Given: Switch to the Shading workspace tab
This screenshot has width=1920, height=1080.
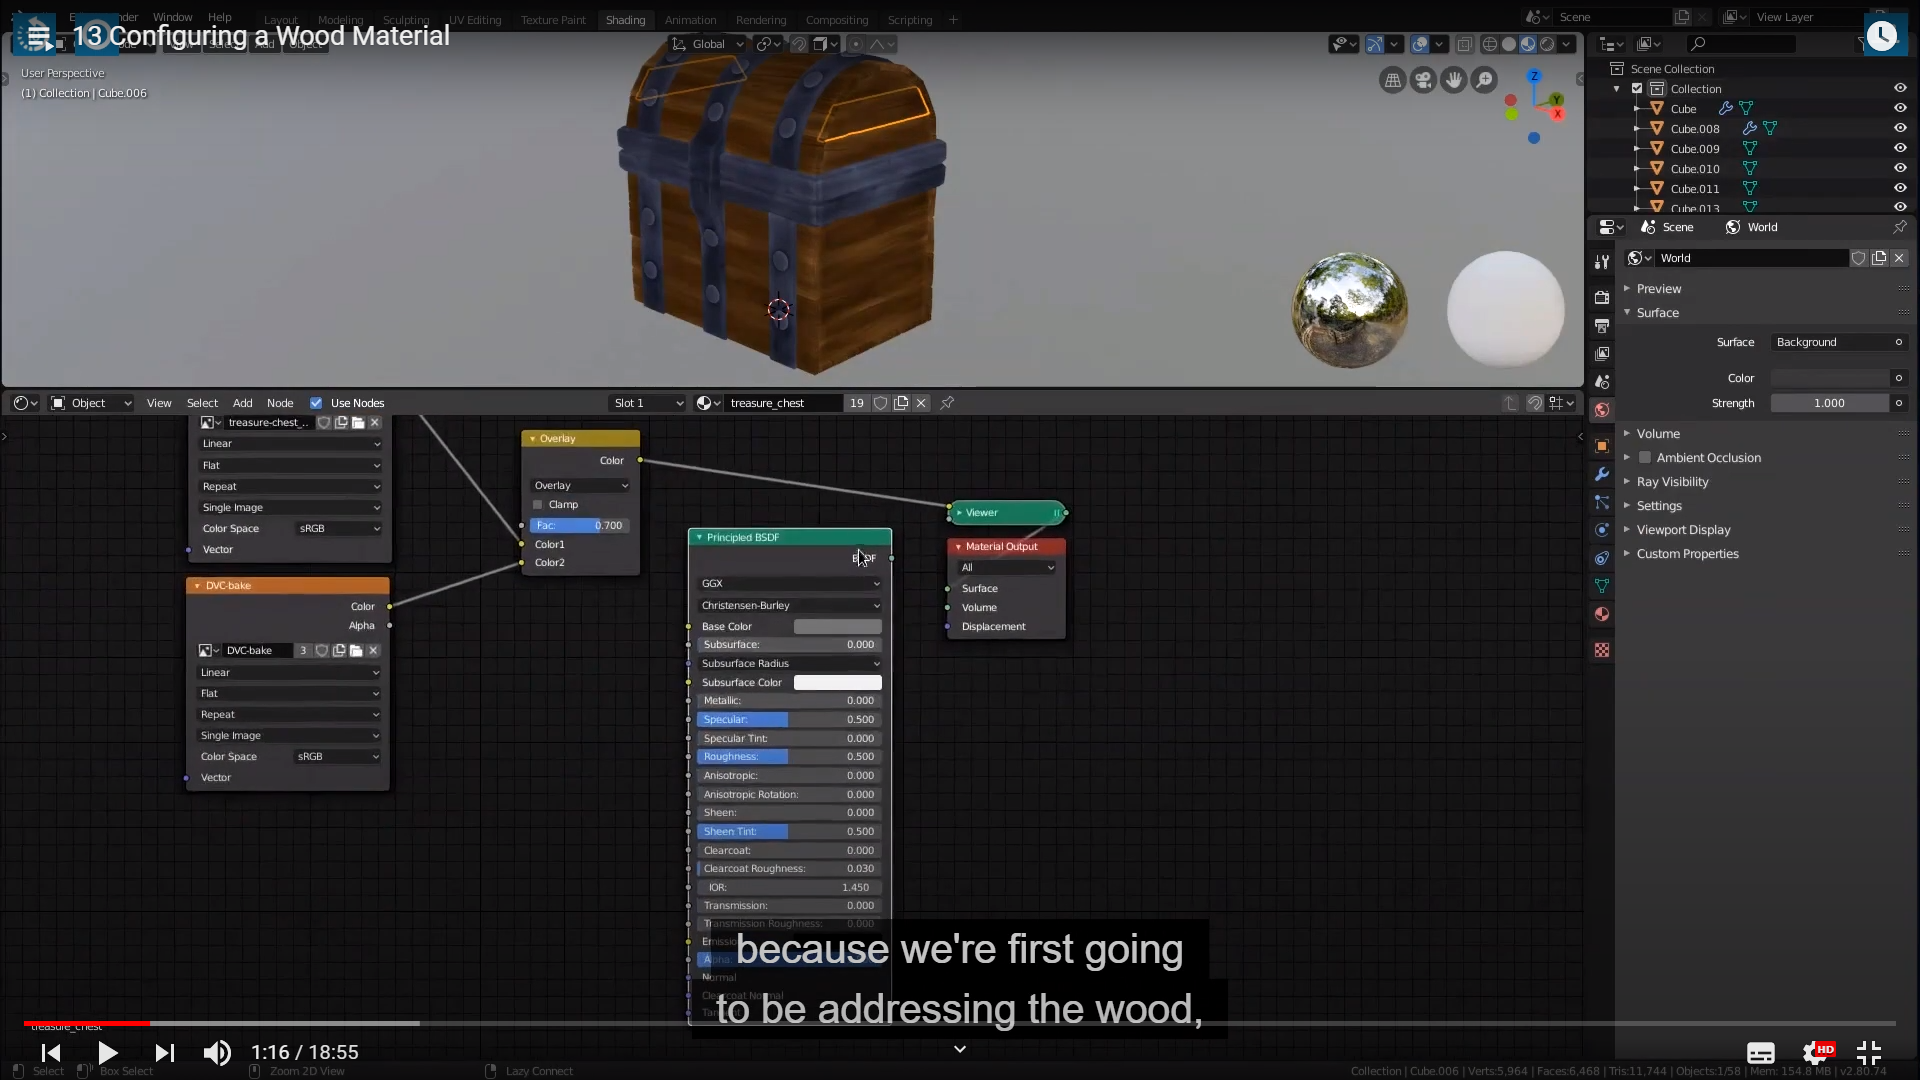Looking at the screenshot, I should point(625,20).
